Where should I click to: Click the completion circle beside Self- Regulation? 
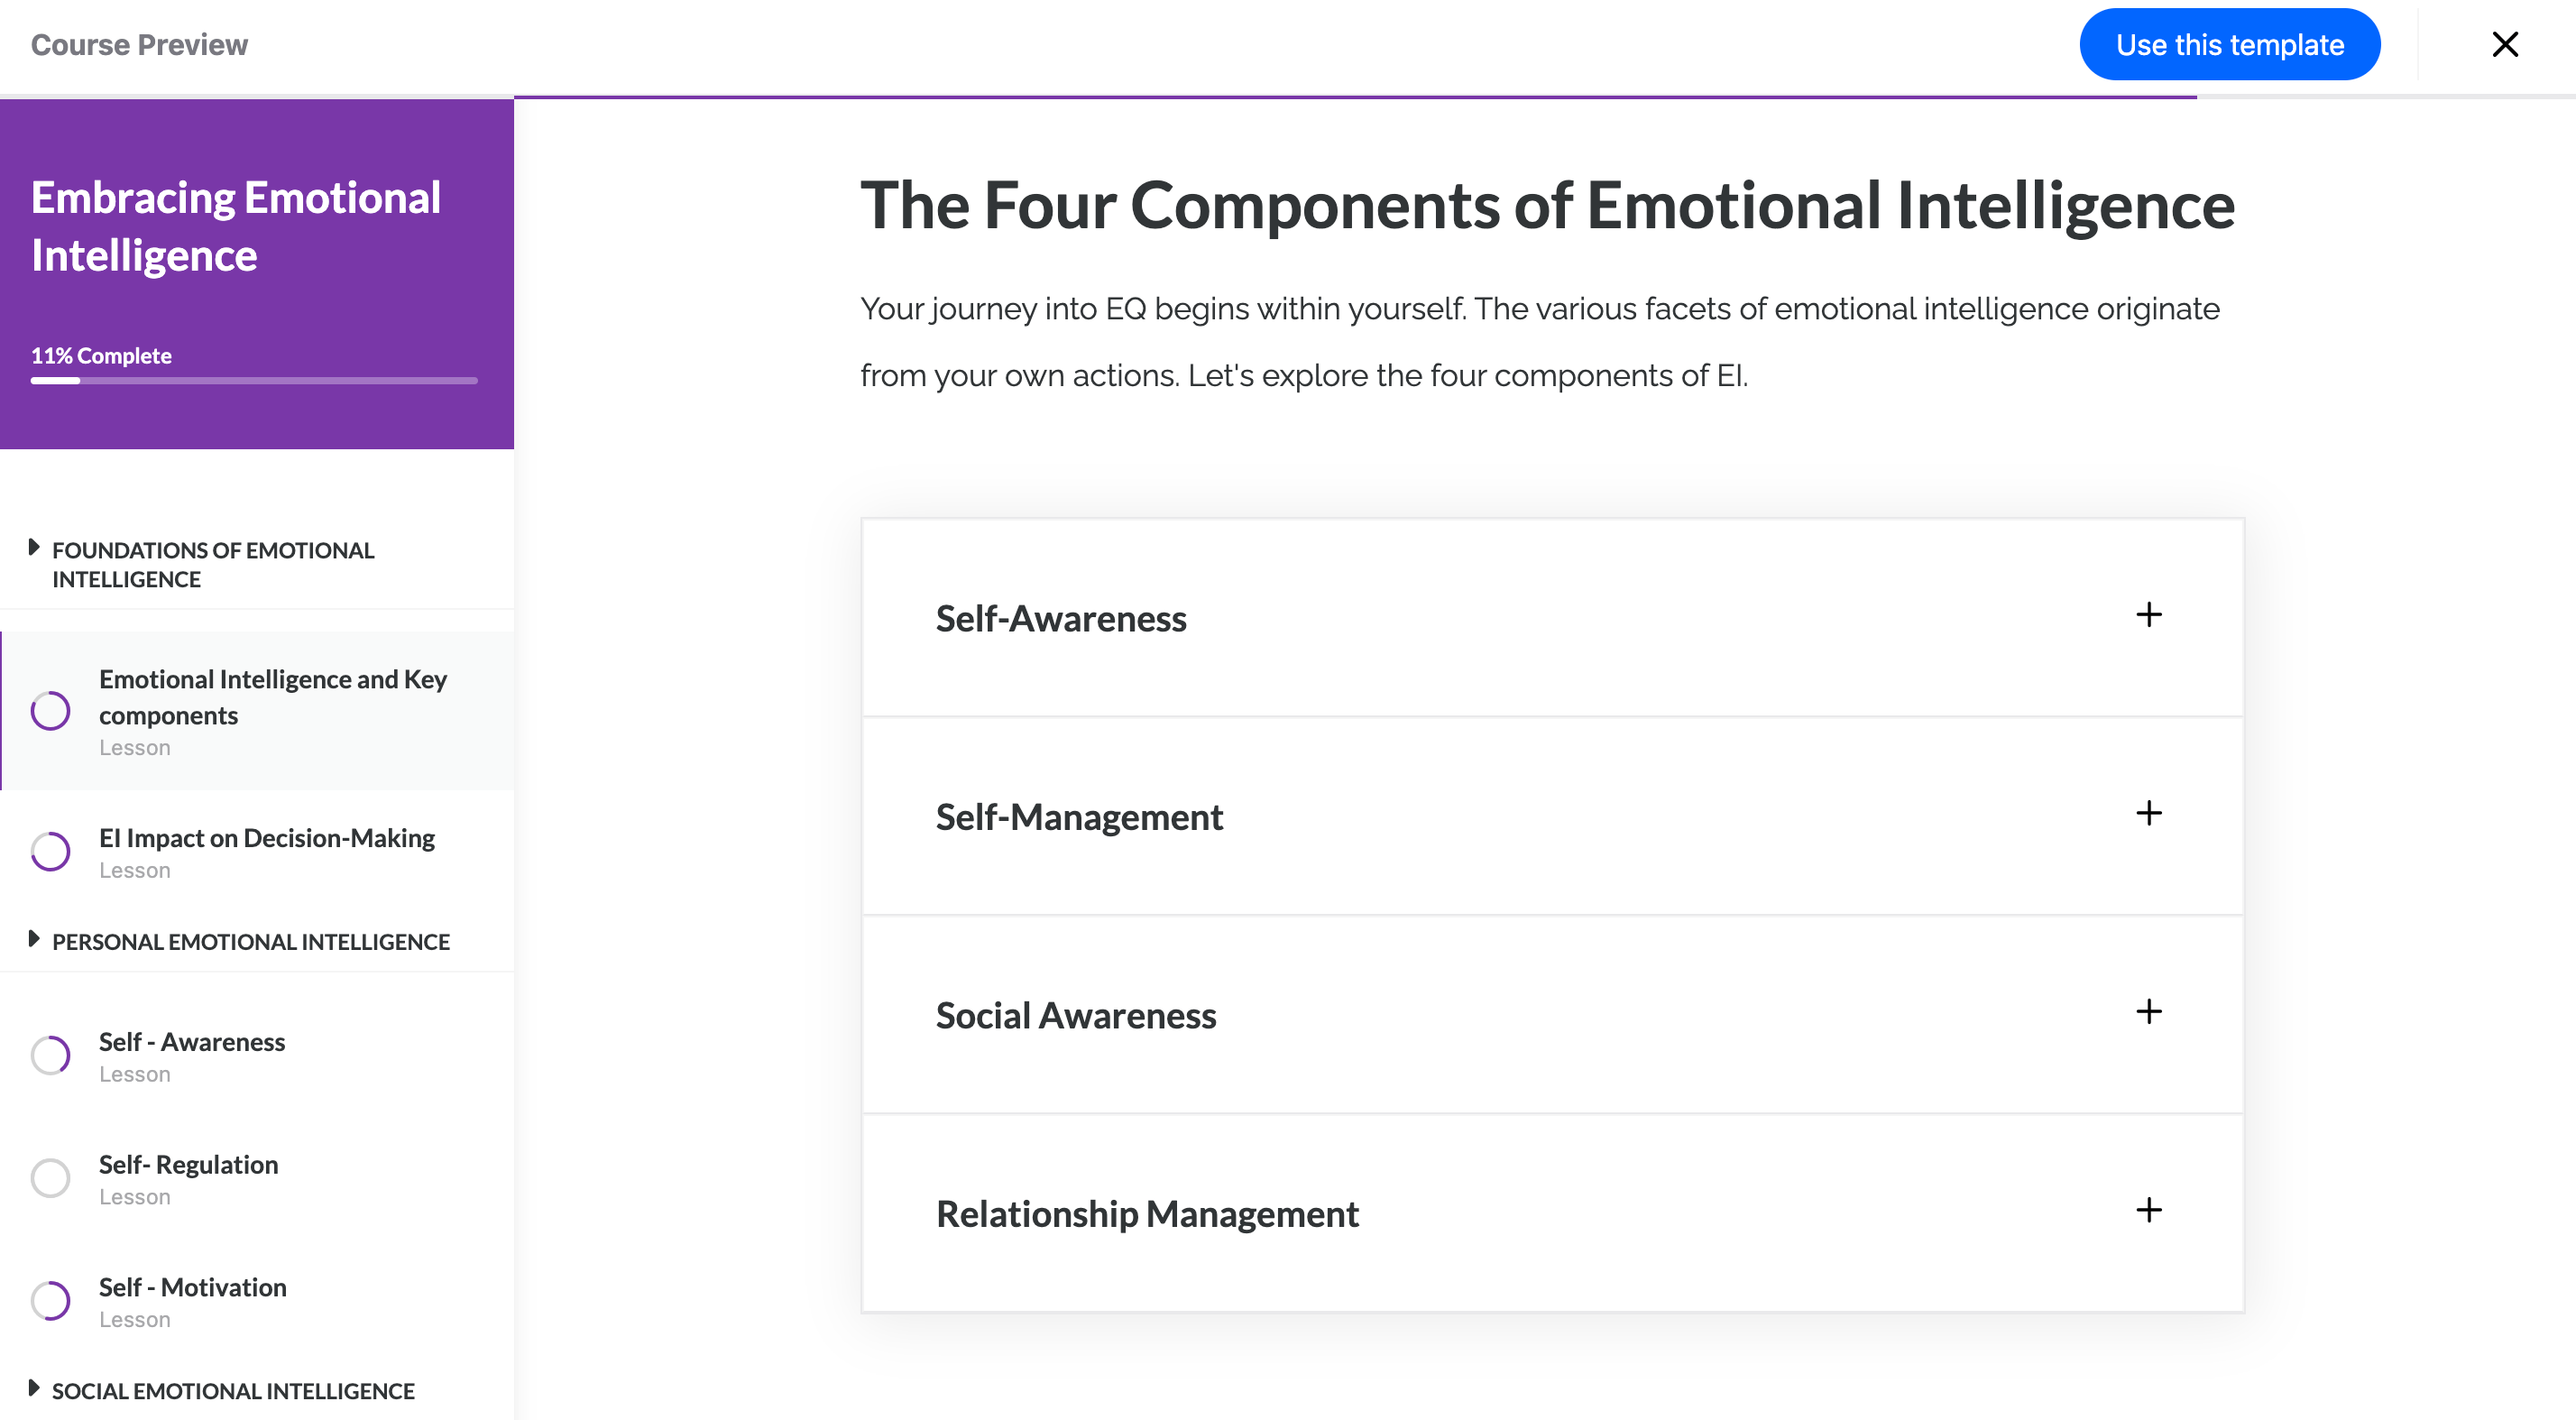tap(50, 1178)
